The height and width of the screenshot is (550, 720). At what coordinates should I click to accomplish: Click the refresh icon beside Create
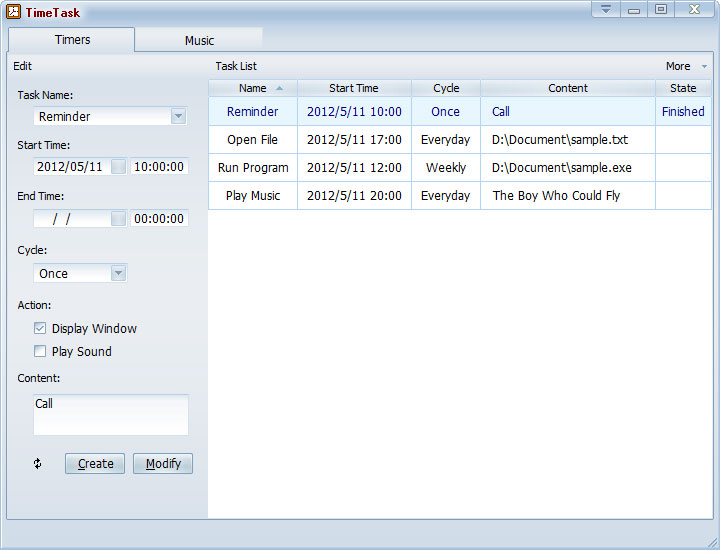(x=38, y=464)
